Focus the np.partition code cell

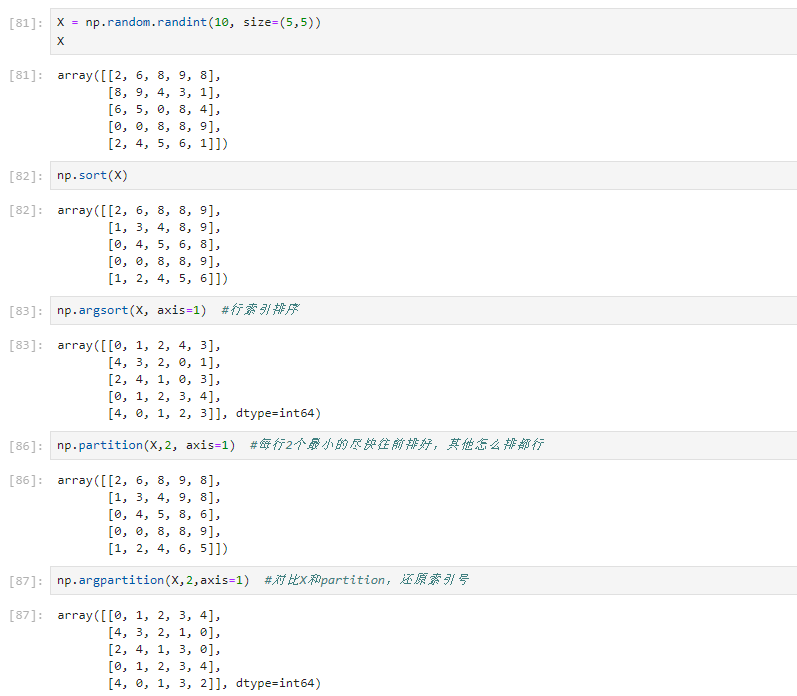(x=423, y=445)
